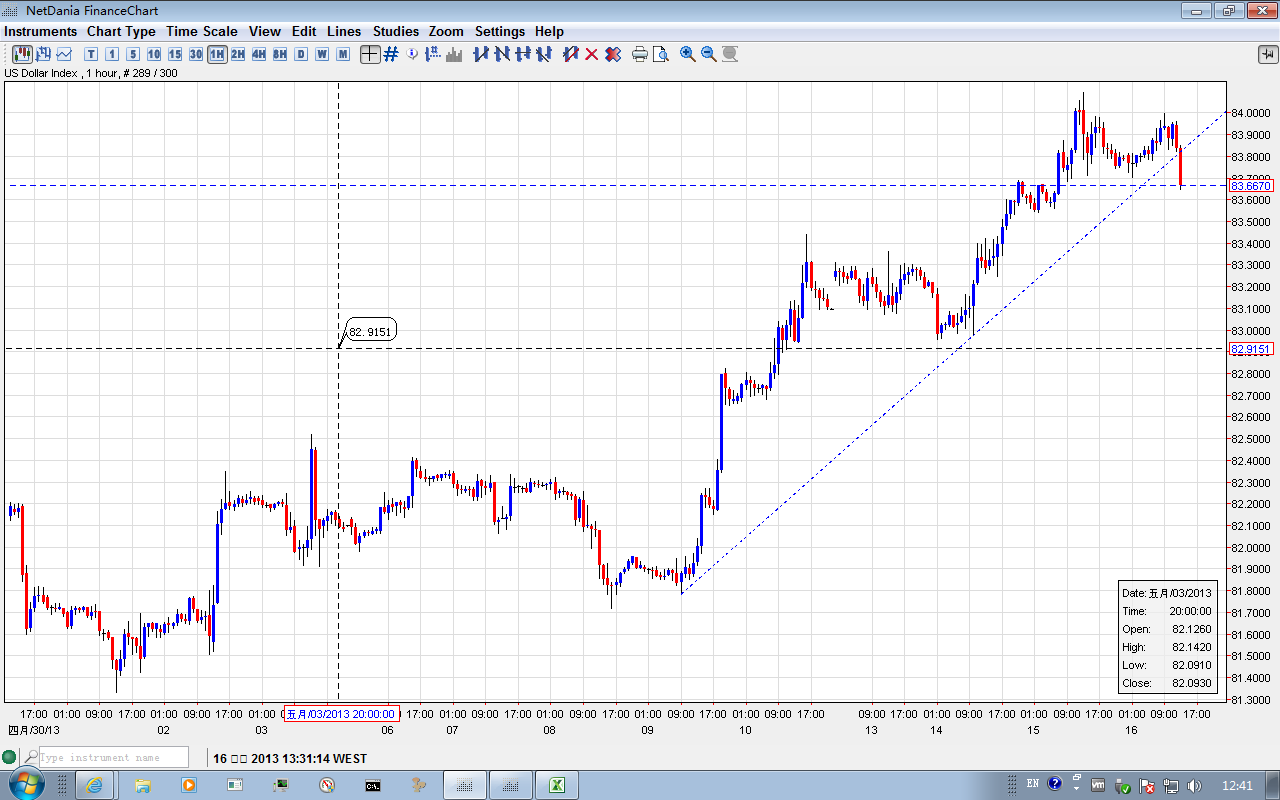
Task: Delete all lines with the blue-red X icon
Action: (612, 54)
